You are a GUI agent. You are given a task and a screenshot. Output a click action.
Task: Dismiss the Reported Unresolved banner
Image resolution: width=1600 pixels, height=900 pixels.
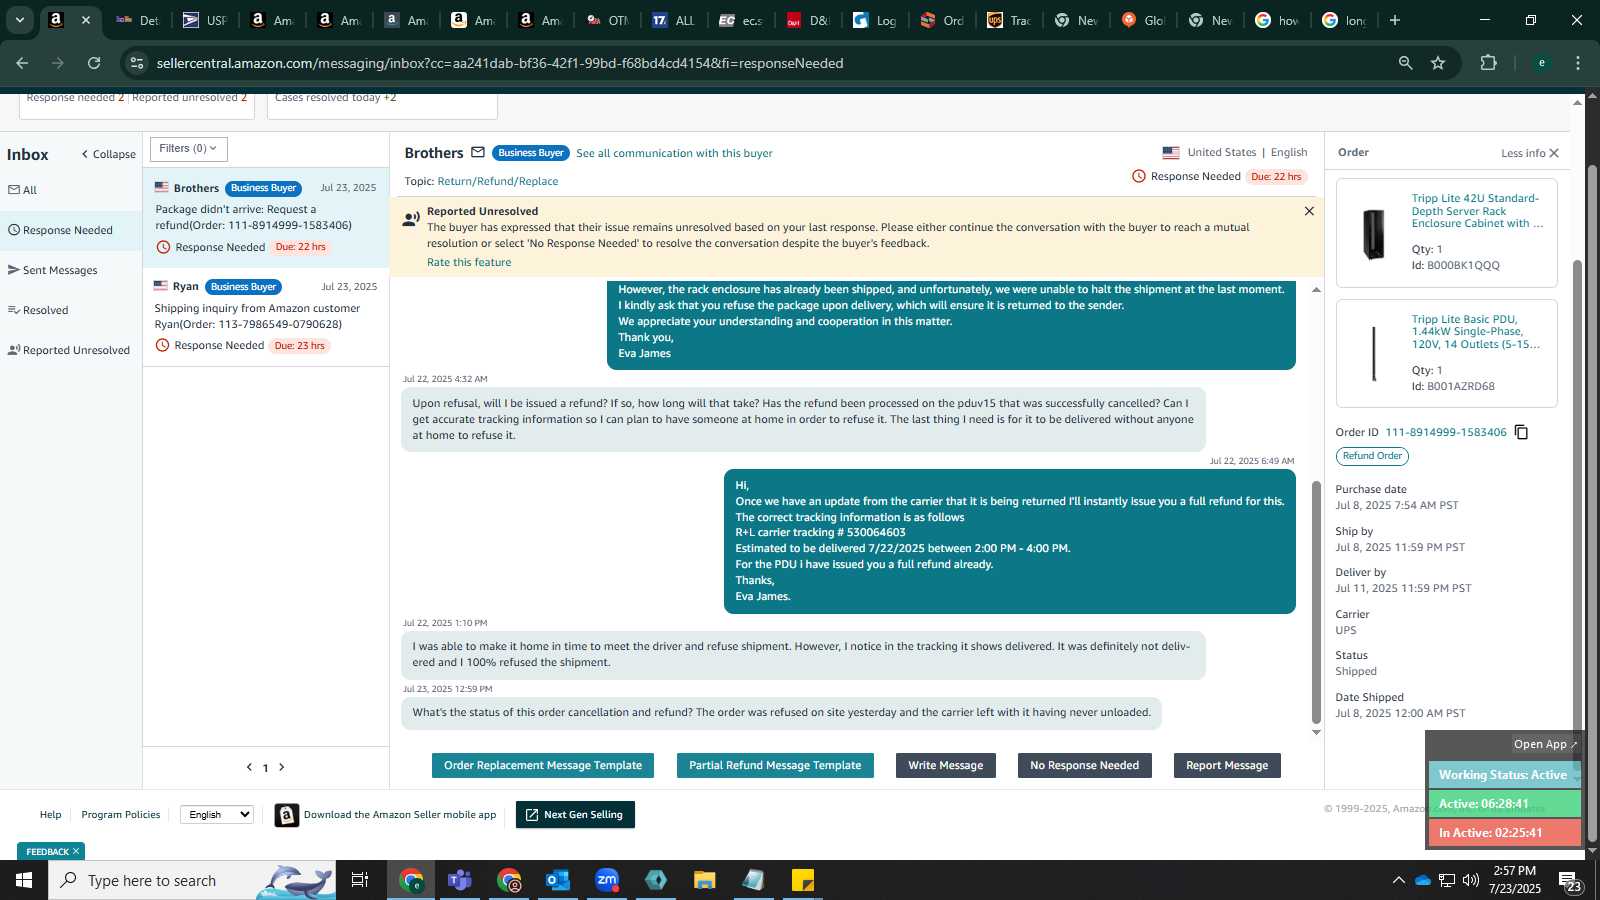click(1309, 211)
